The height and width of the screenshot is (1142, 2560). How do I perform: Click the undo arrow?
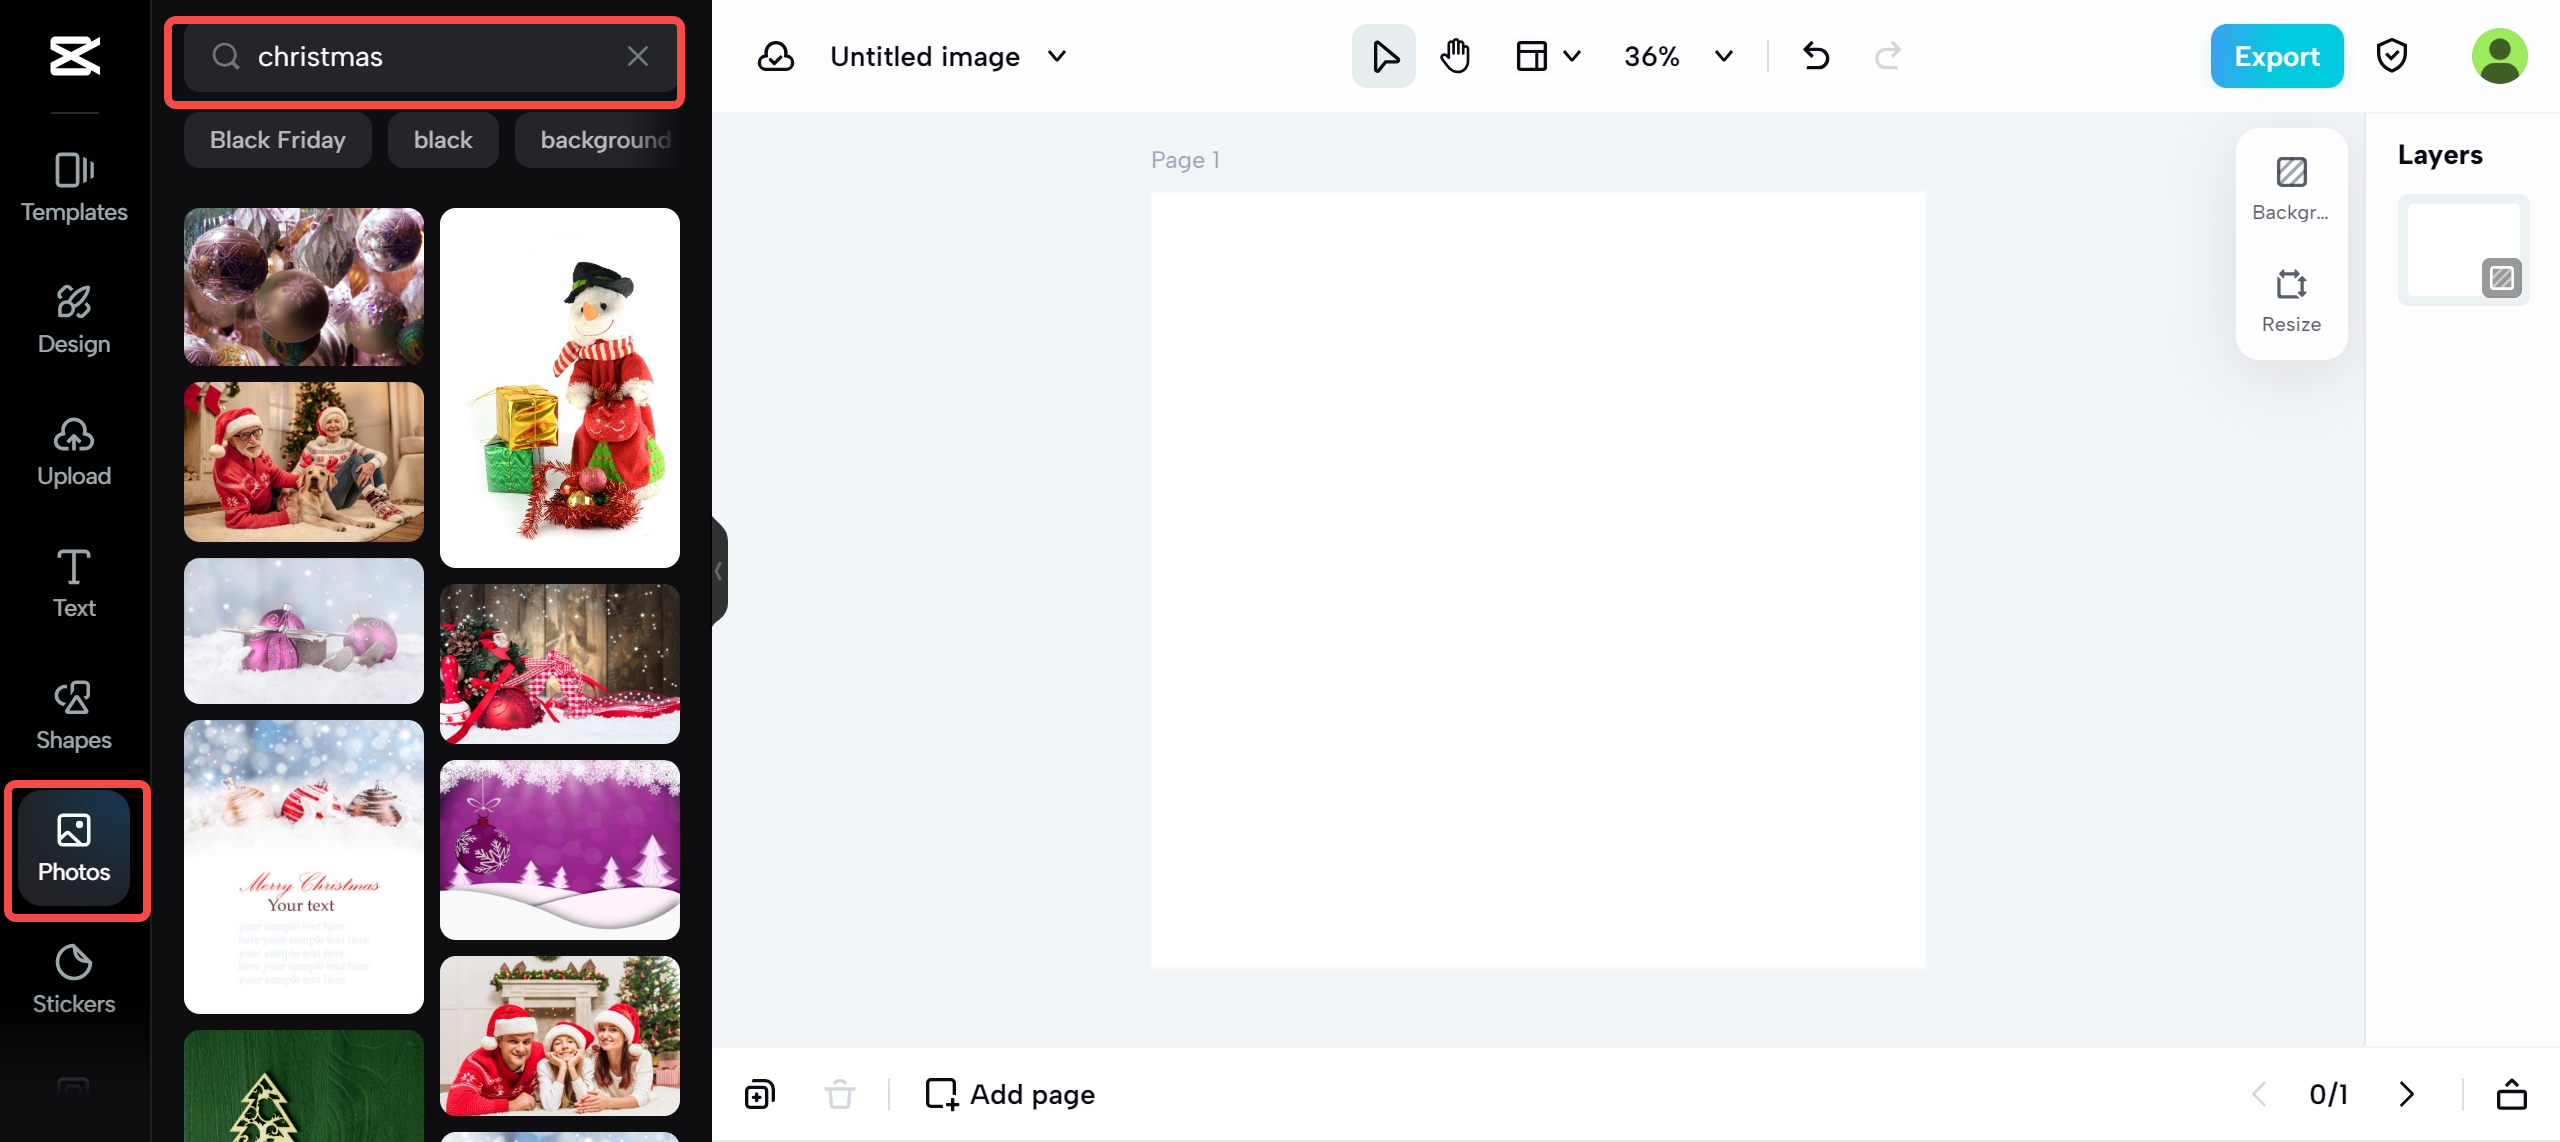click(x=1816, y=56)
